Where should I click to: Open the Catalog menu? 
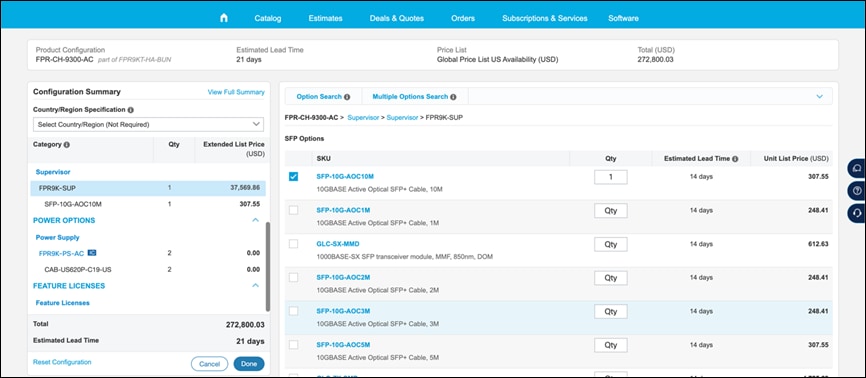[x=268, y=18]
